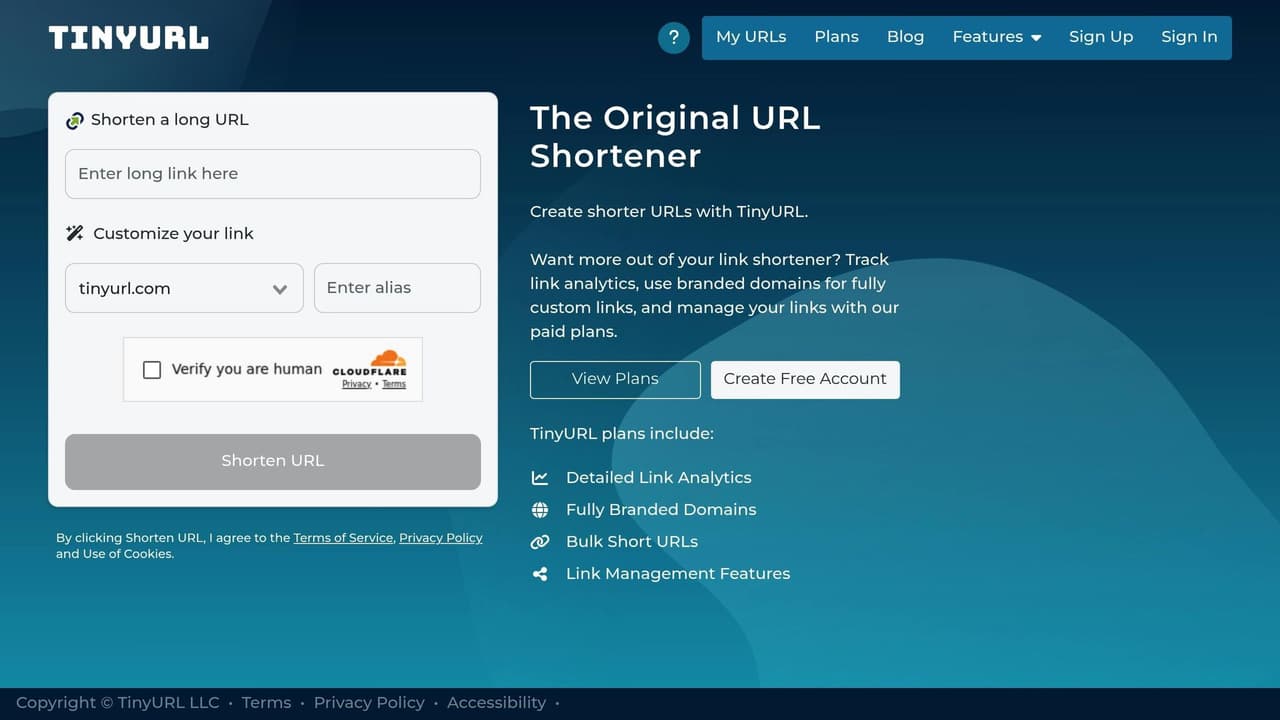Viewport: 1280px width, 720px height.
Task: Focus the long link input field
Action: coord(273,174)
